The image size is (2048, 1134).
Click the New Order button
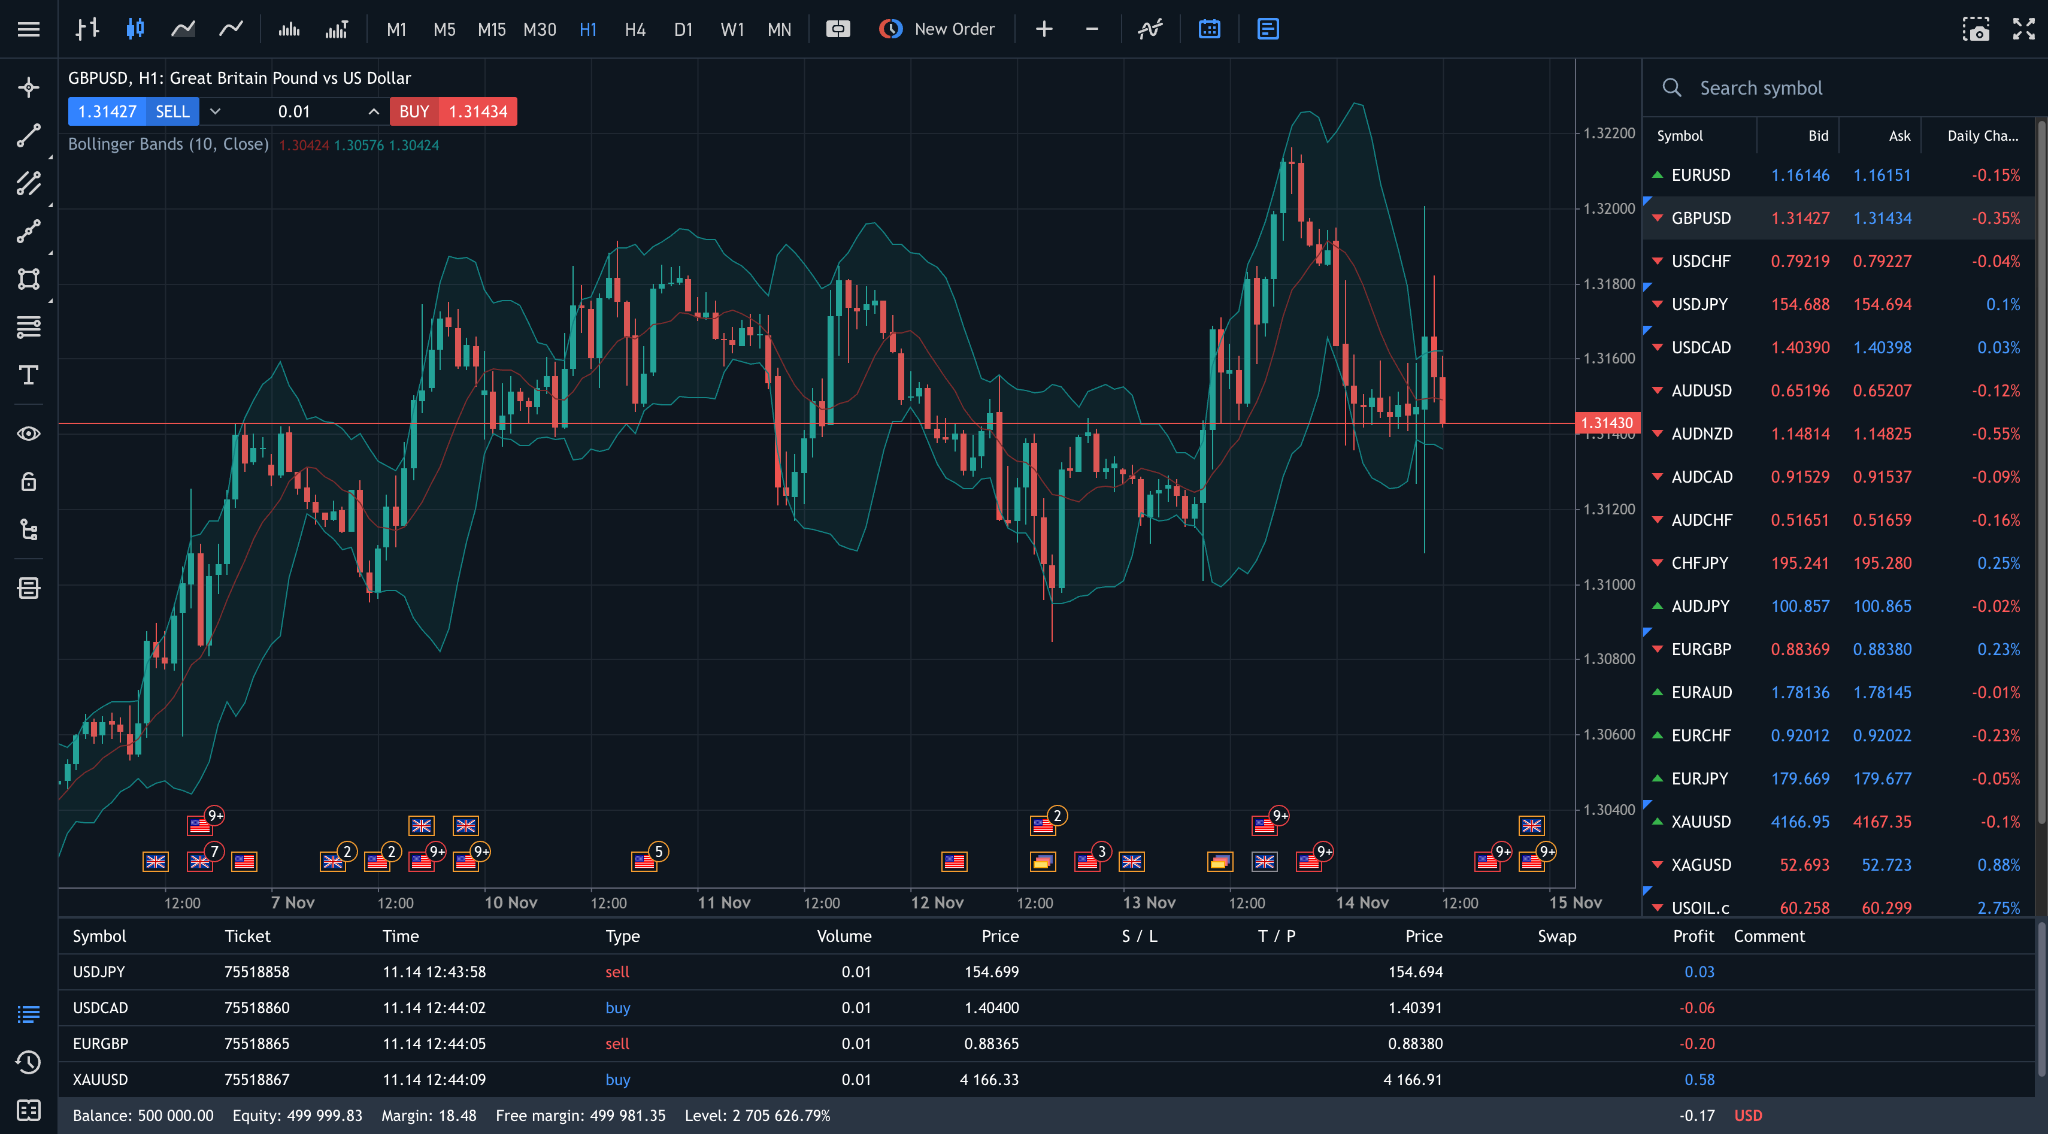coord(937,29)
